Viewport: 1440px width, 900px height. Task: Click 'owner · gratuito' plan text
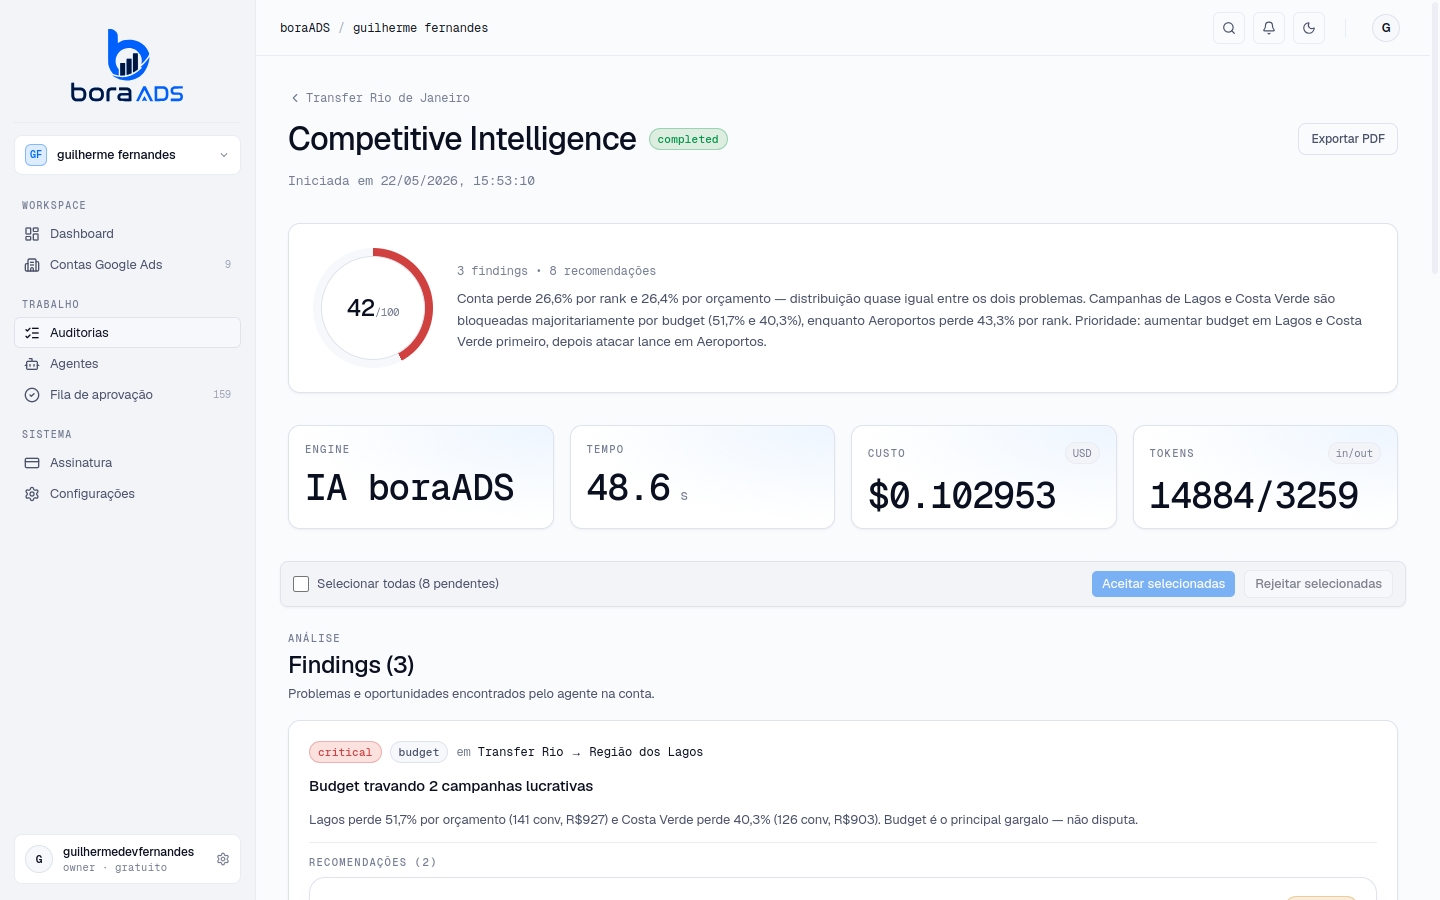tap(115, 868)
